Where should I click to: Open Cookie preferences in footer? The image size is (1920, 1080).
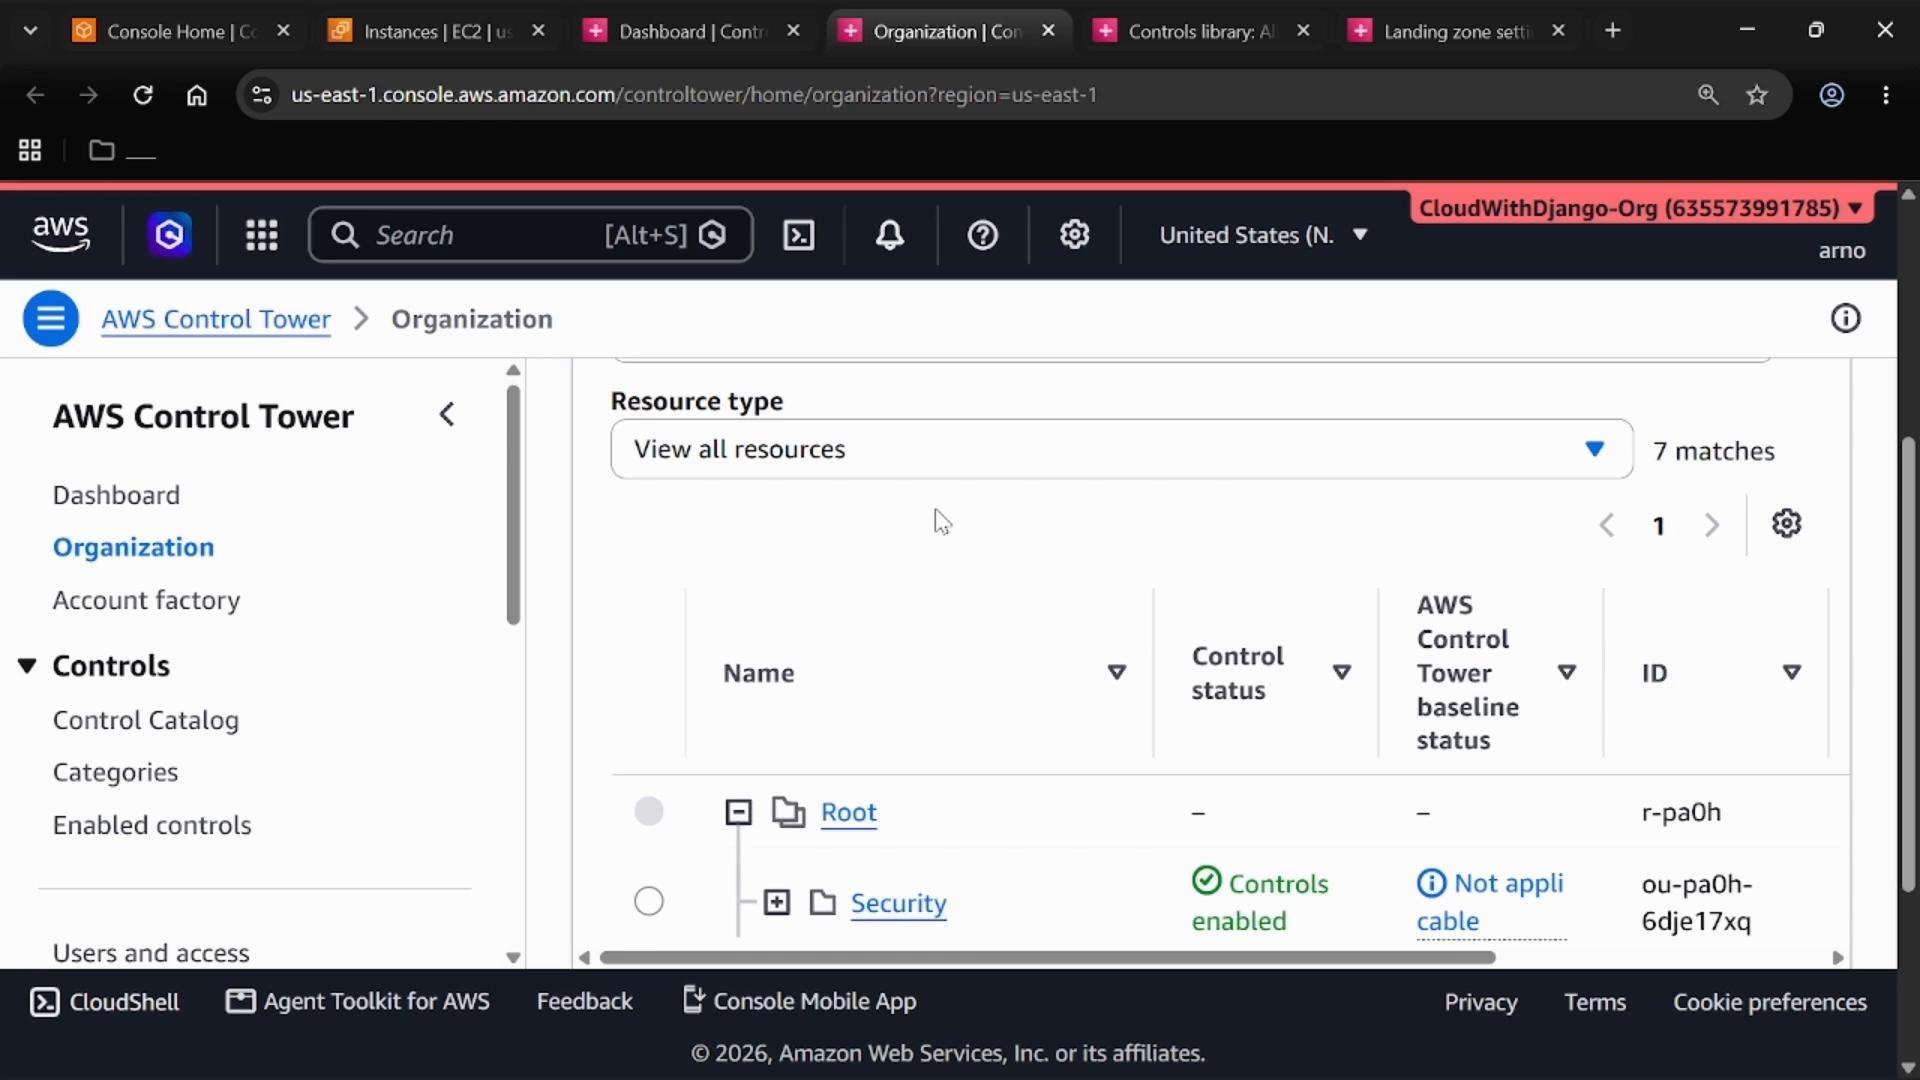(x=1770, y=1002)
